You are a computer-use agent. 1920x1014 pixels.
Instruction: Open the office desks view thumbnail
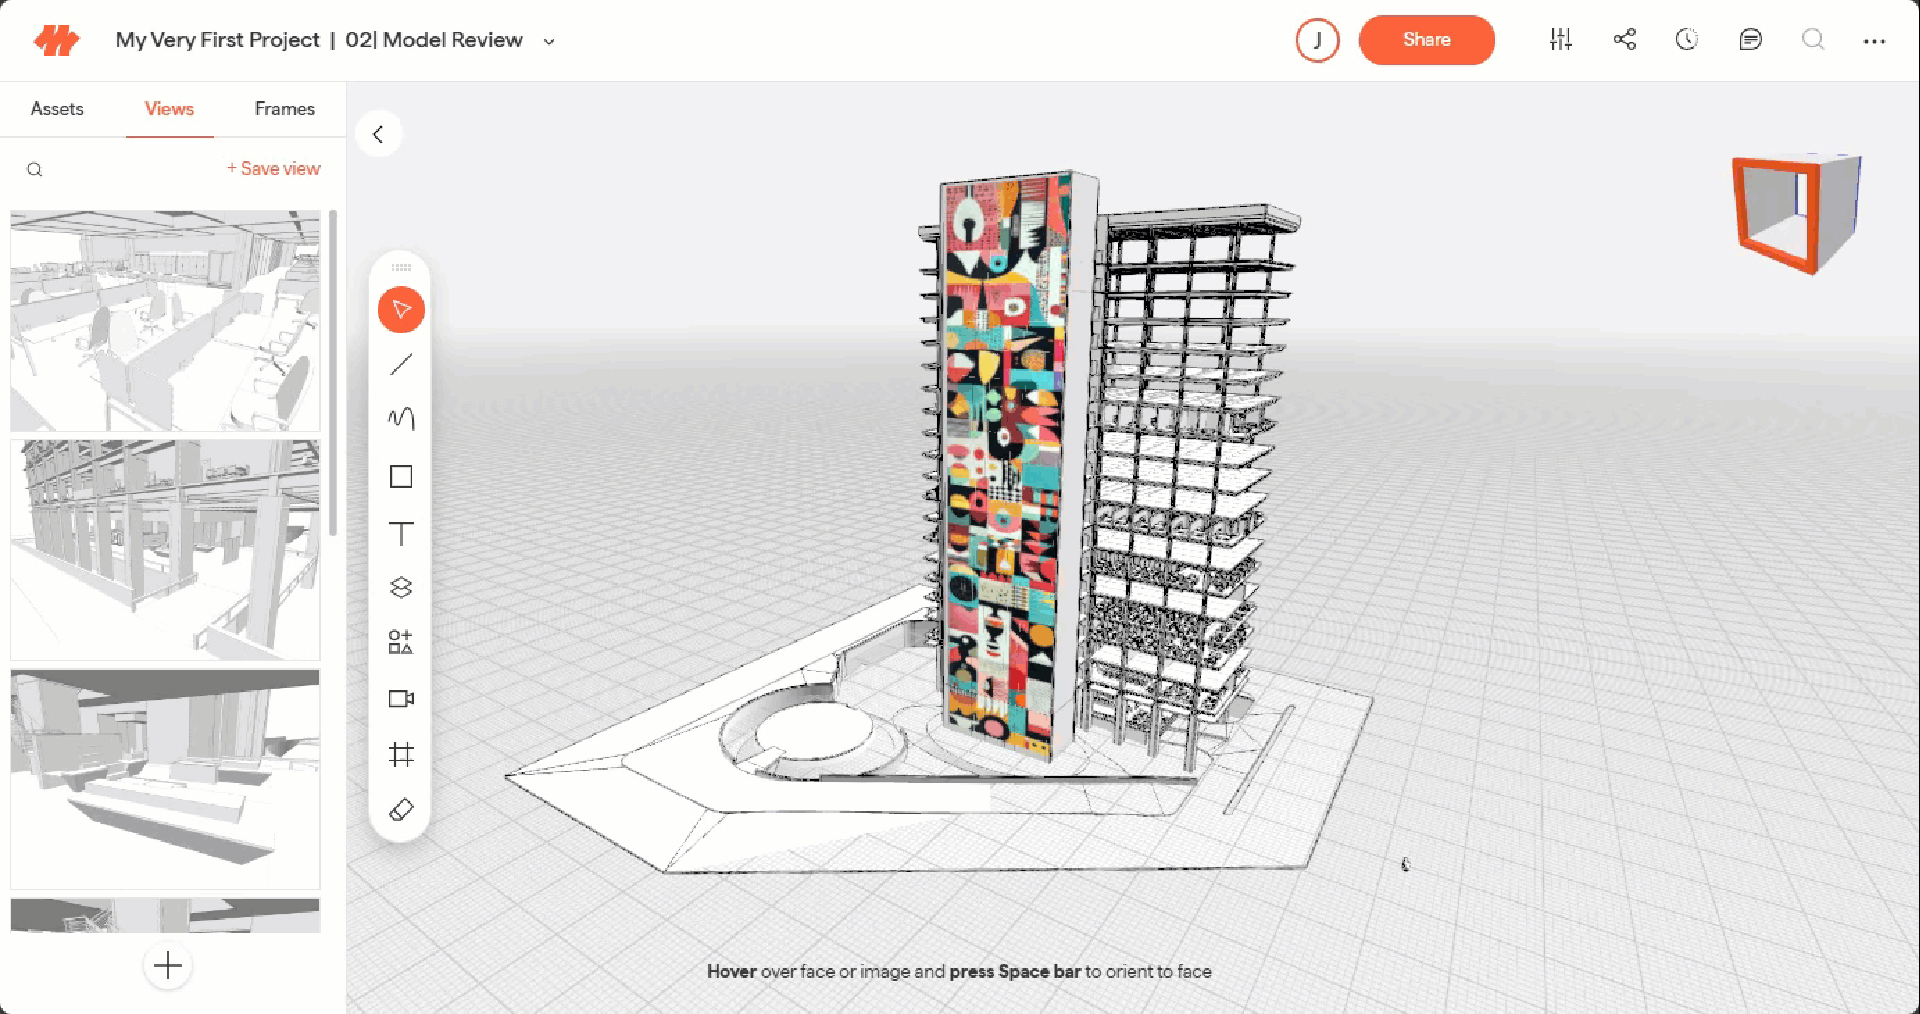[165, 321]
